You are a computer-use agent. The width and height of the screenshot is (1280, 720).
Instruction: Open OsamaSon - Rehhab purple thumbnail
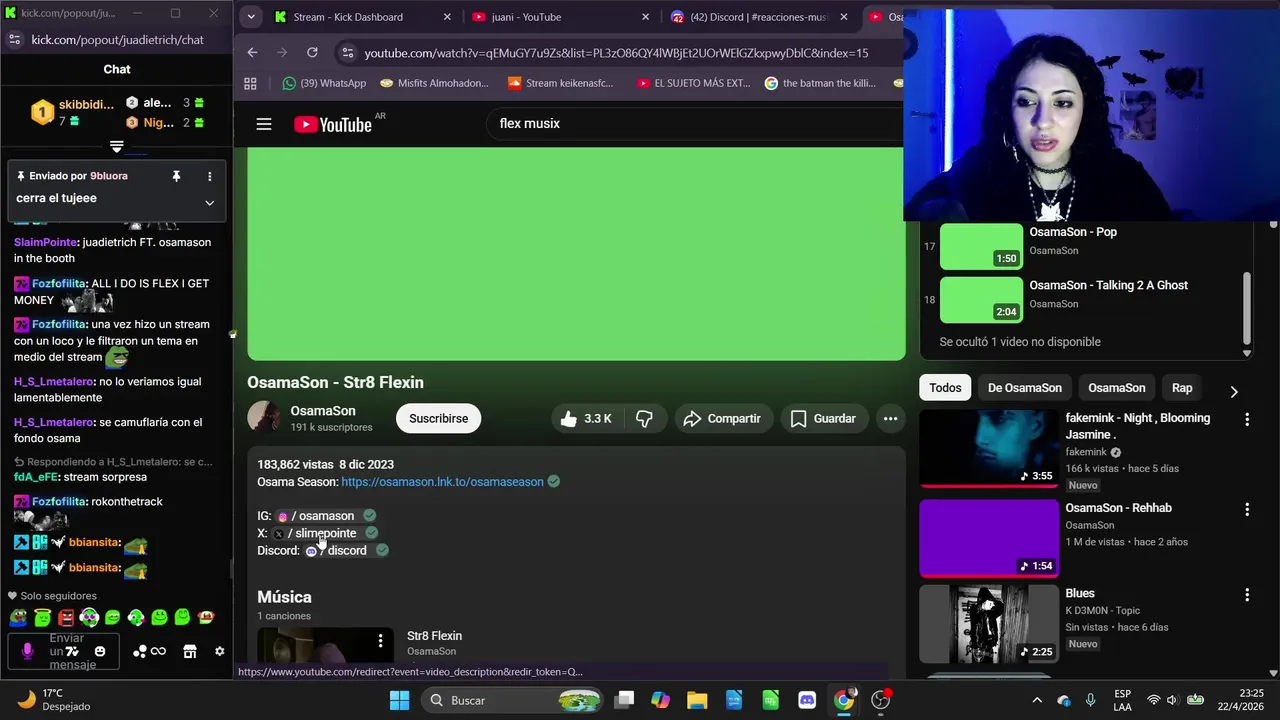(989, 538)
